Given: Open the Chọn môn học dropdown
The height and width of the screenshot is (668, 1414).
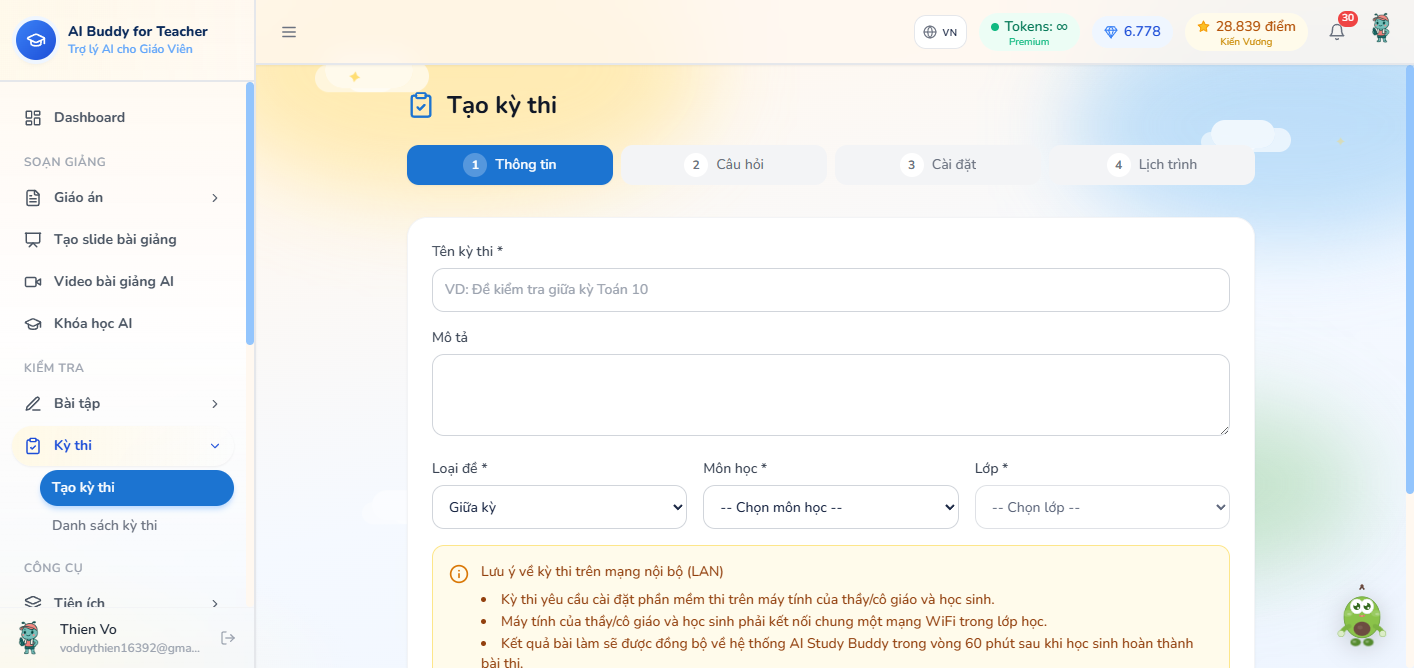Looking at the screenshot, I should 831,507.
